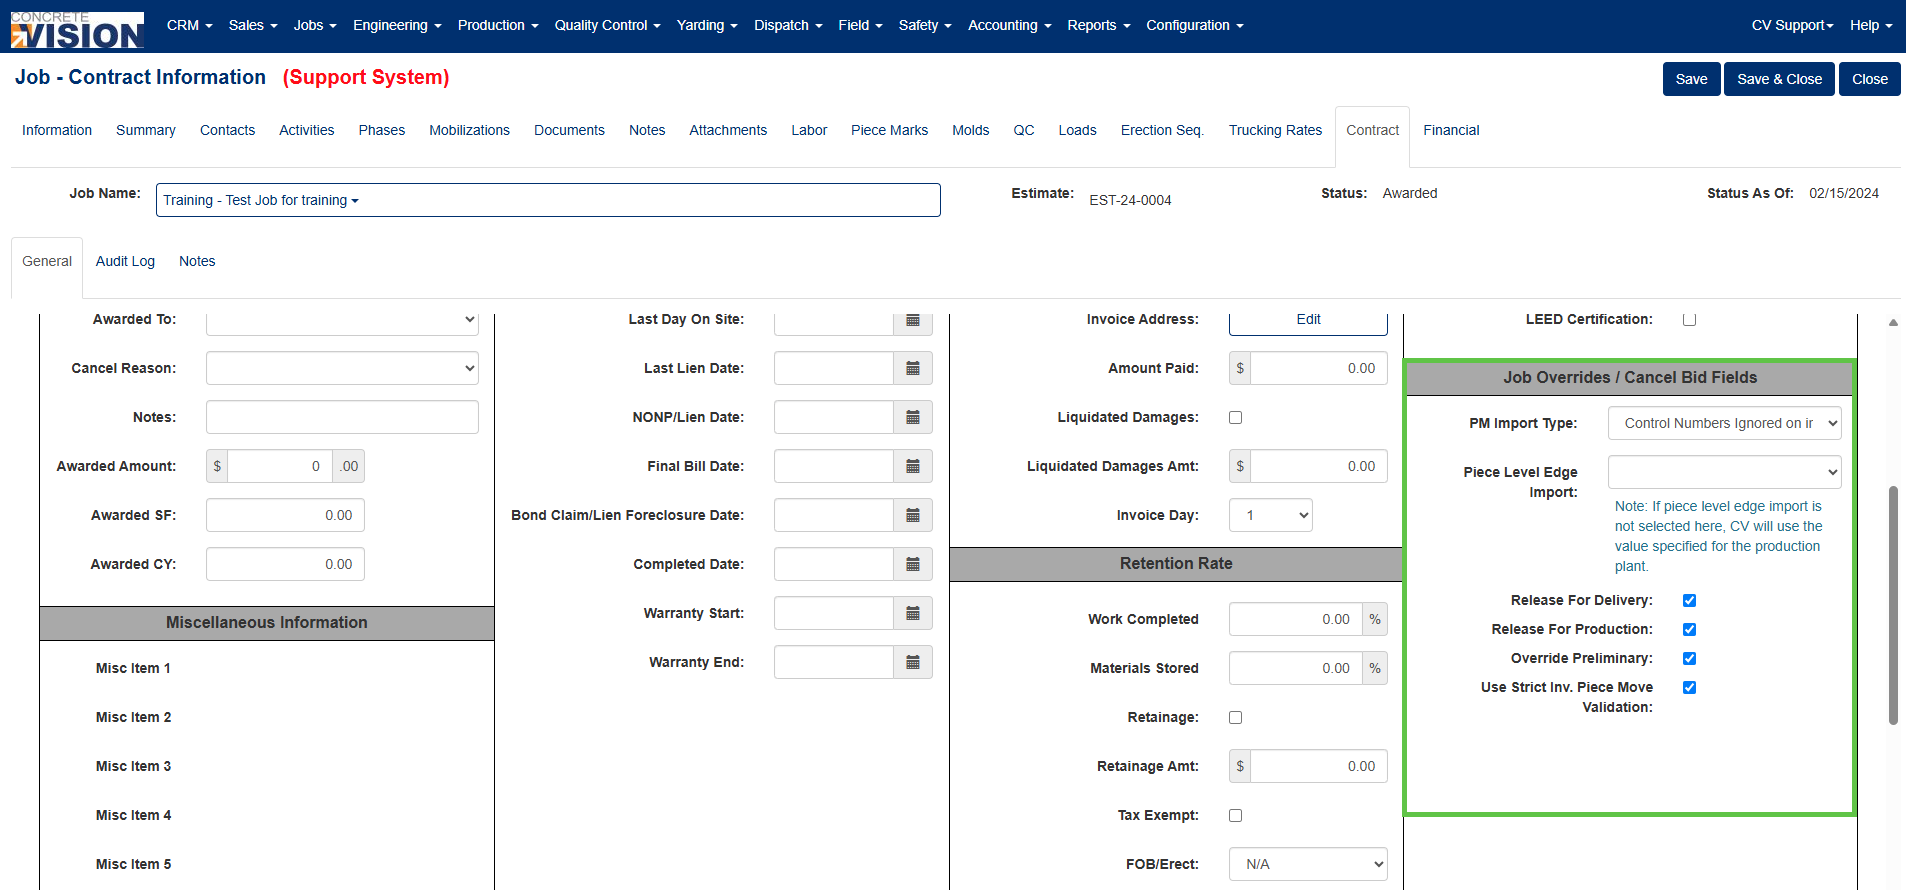Open the Invoice Day dropdown
1906x890 pixels.
click(x=1271, y=515)
